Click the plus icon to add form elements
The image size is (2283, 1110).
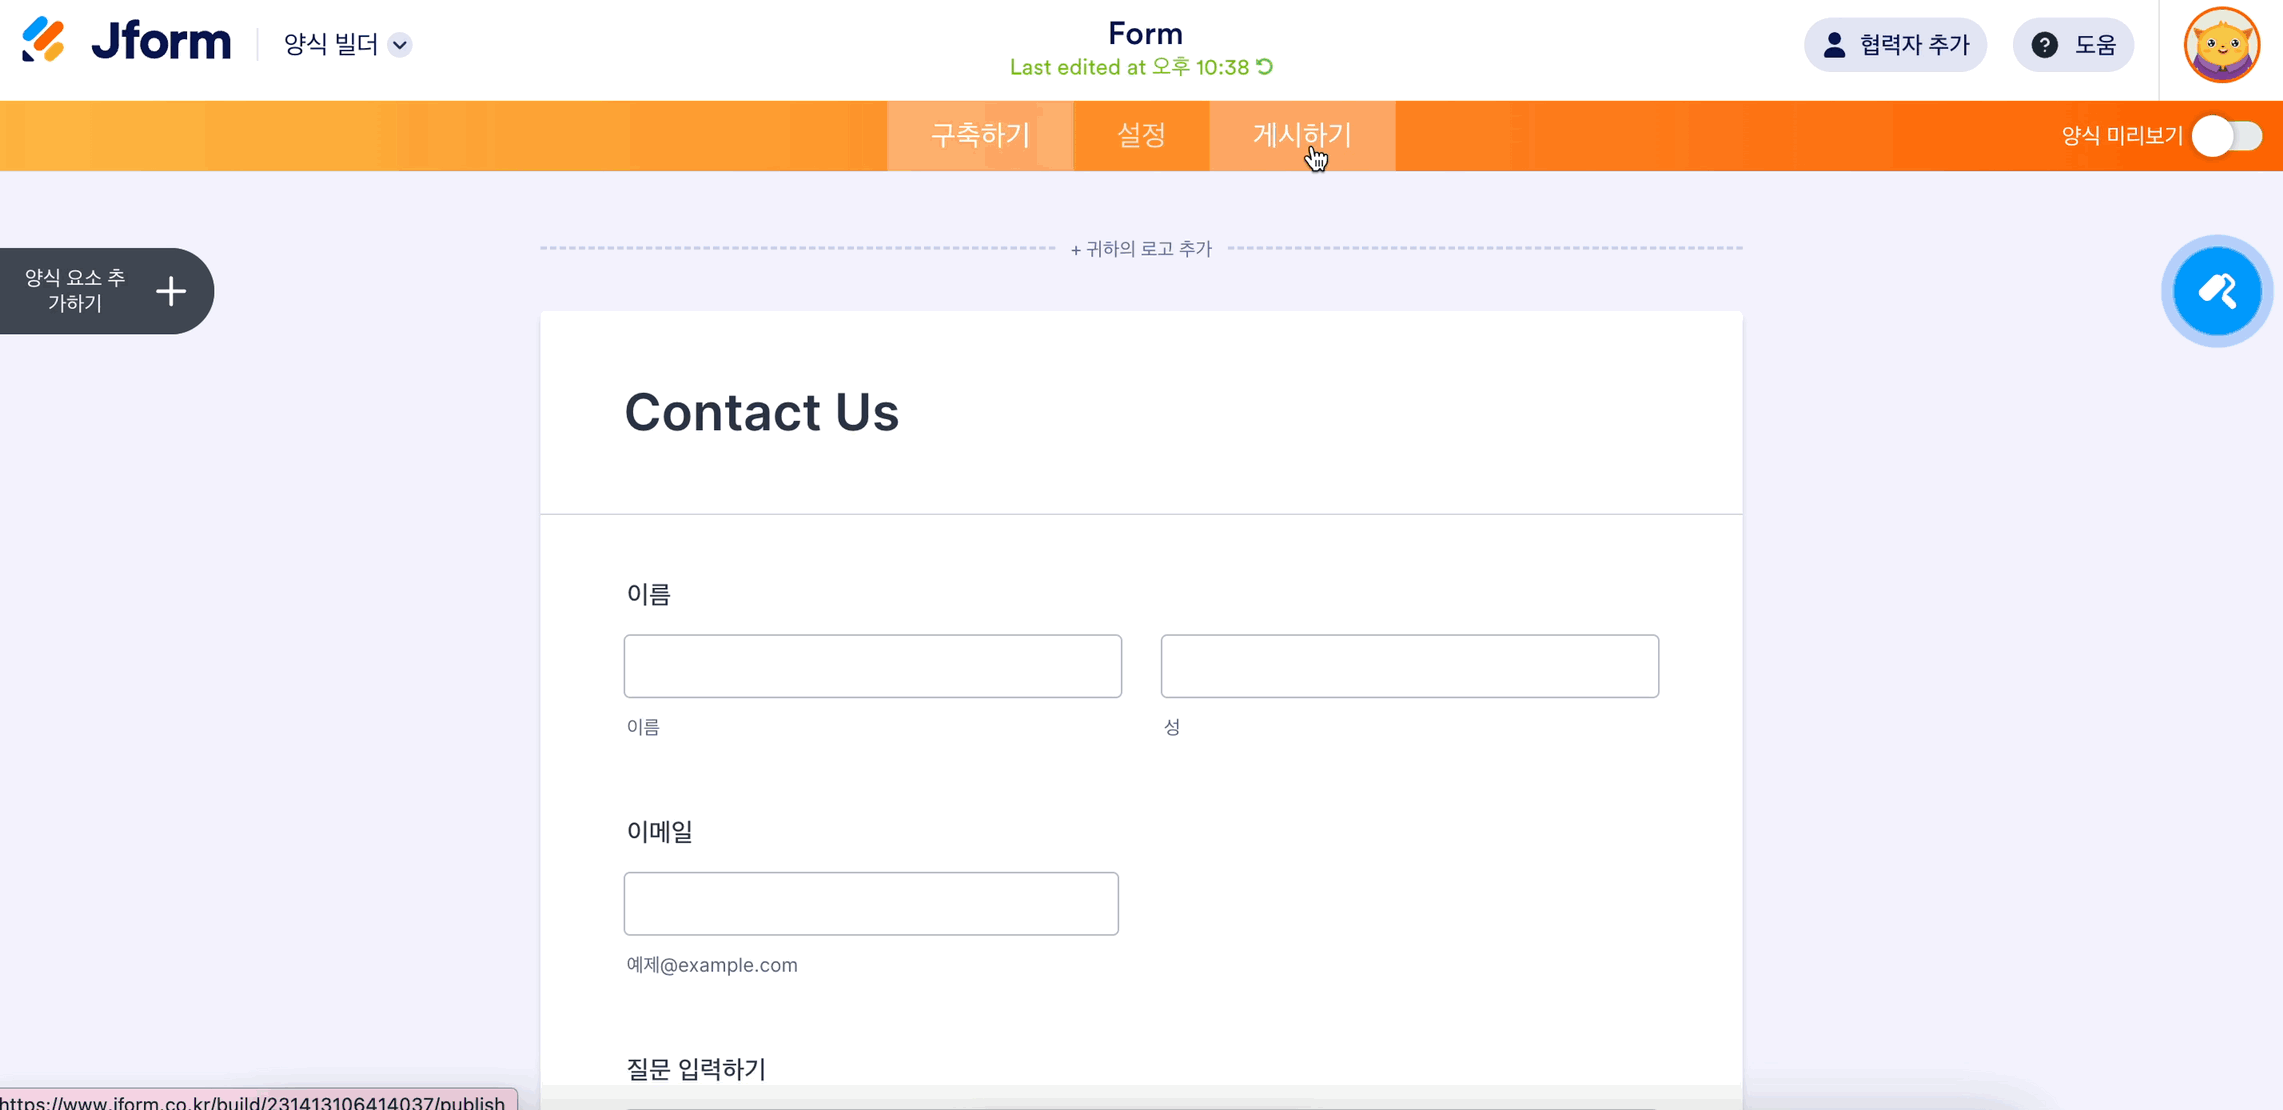click(171, 291)
